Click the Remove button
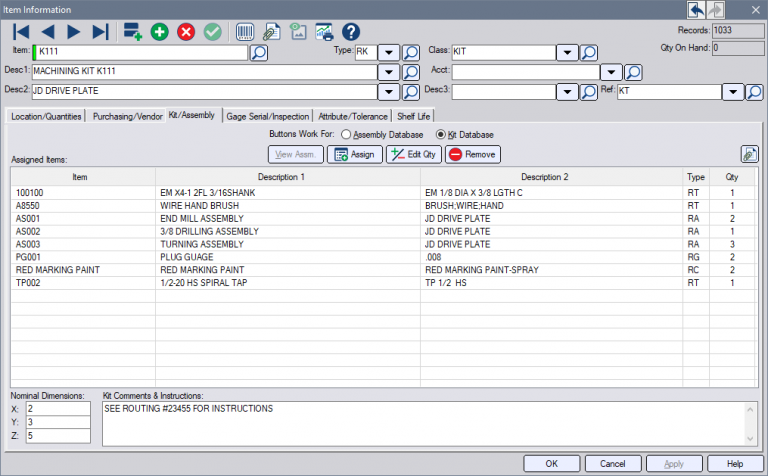This screenshot has width=768, height=476. [x=472, y=154]
